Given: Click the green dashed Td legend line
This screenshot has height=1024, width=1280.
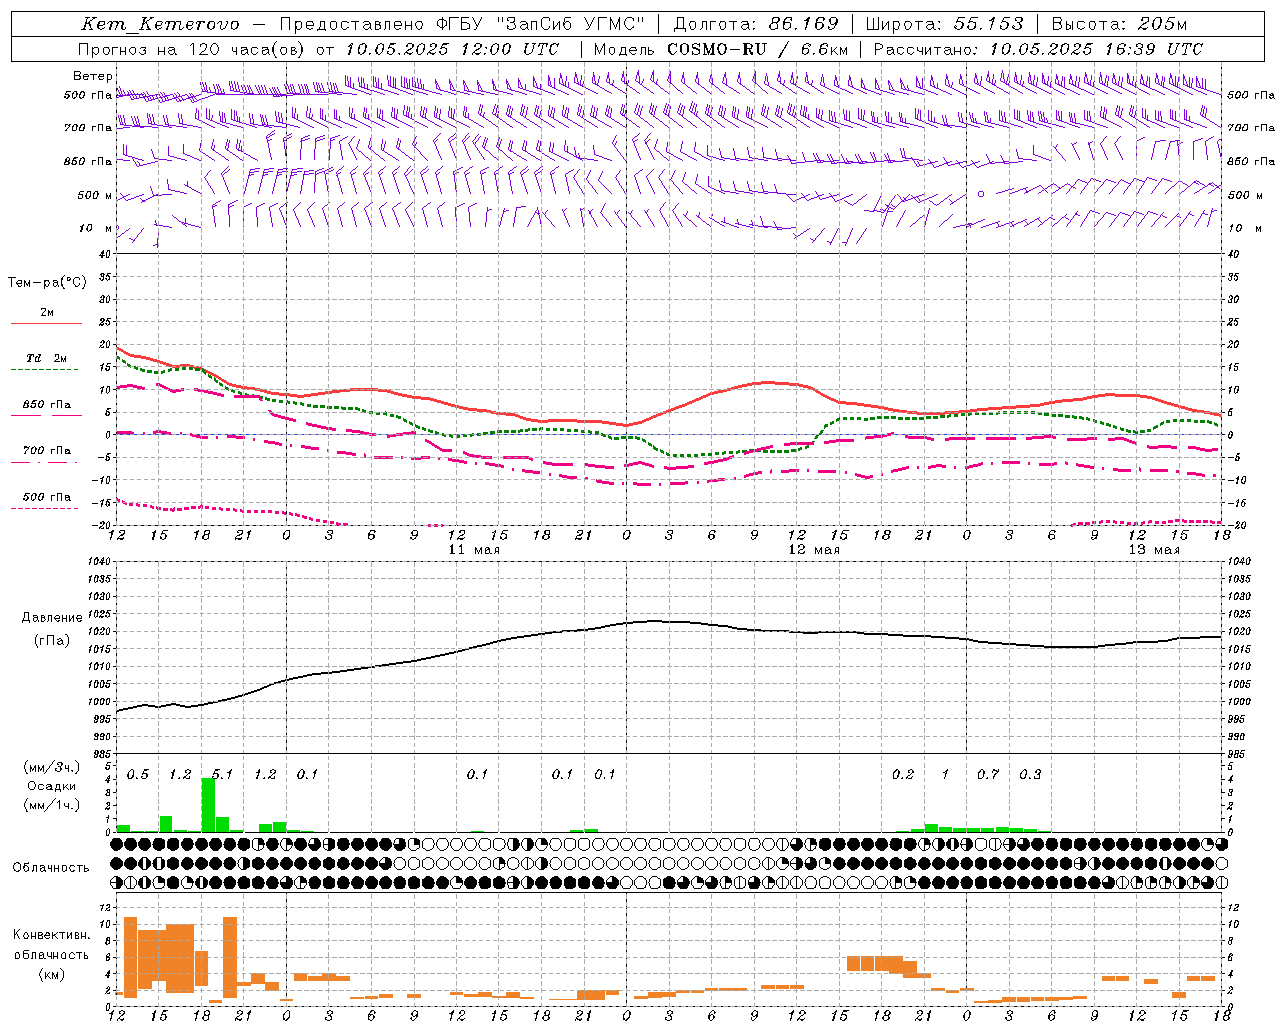Looking at the screenshot, I should pyautogui.click(x=44, y=369).
